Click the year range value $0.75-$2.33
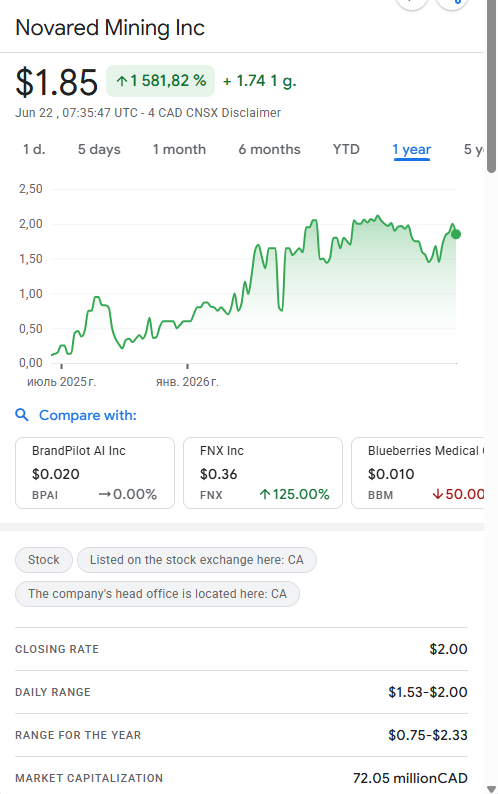This screenshot has height=794, width=498. 428,735
